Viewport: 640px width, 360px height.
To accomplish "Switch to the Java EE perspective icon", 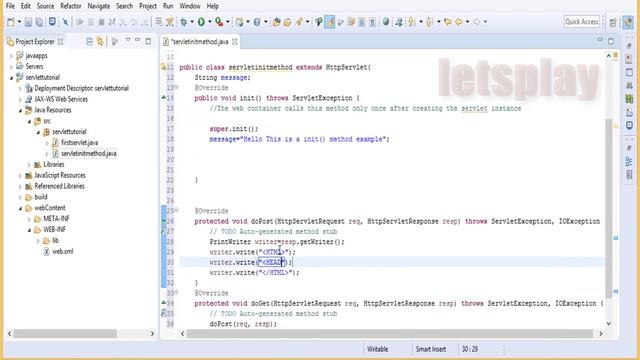I will point(628,22).
